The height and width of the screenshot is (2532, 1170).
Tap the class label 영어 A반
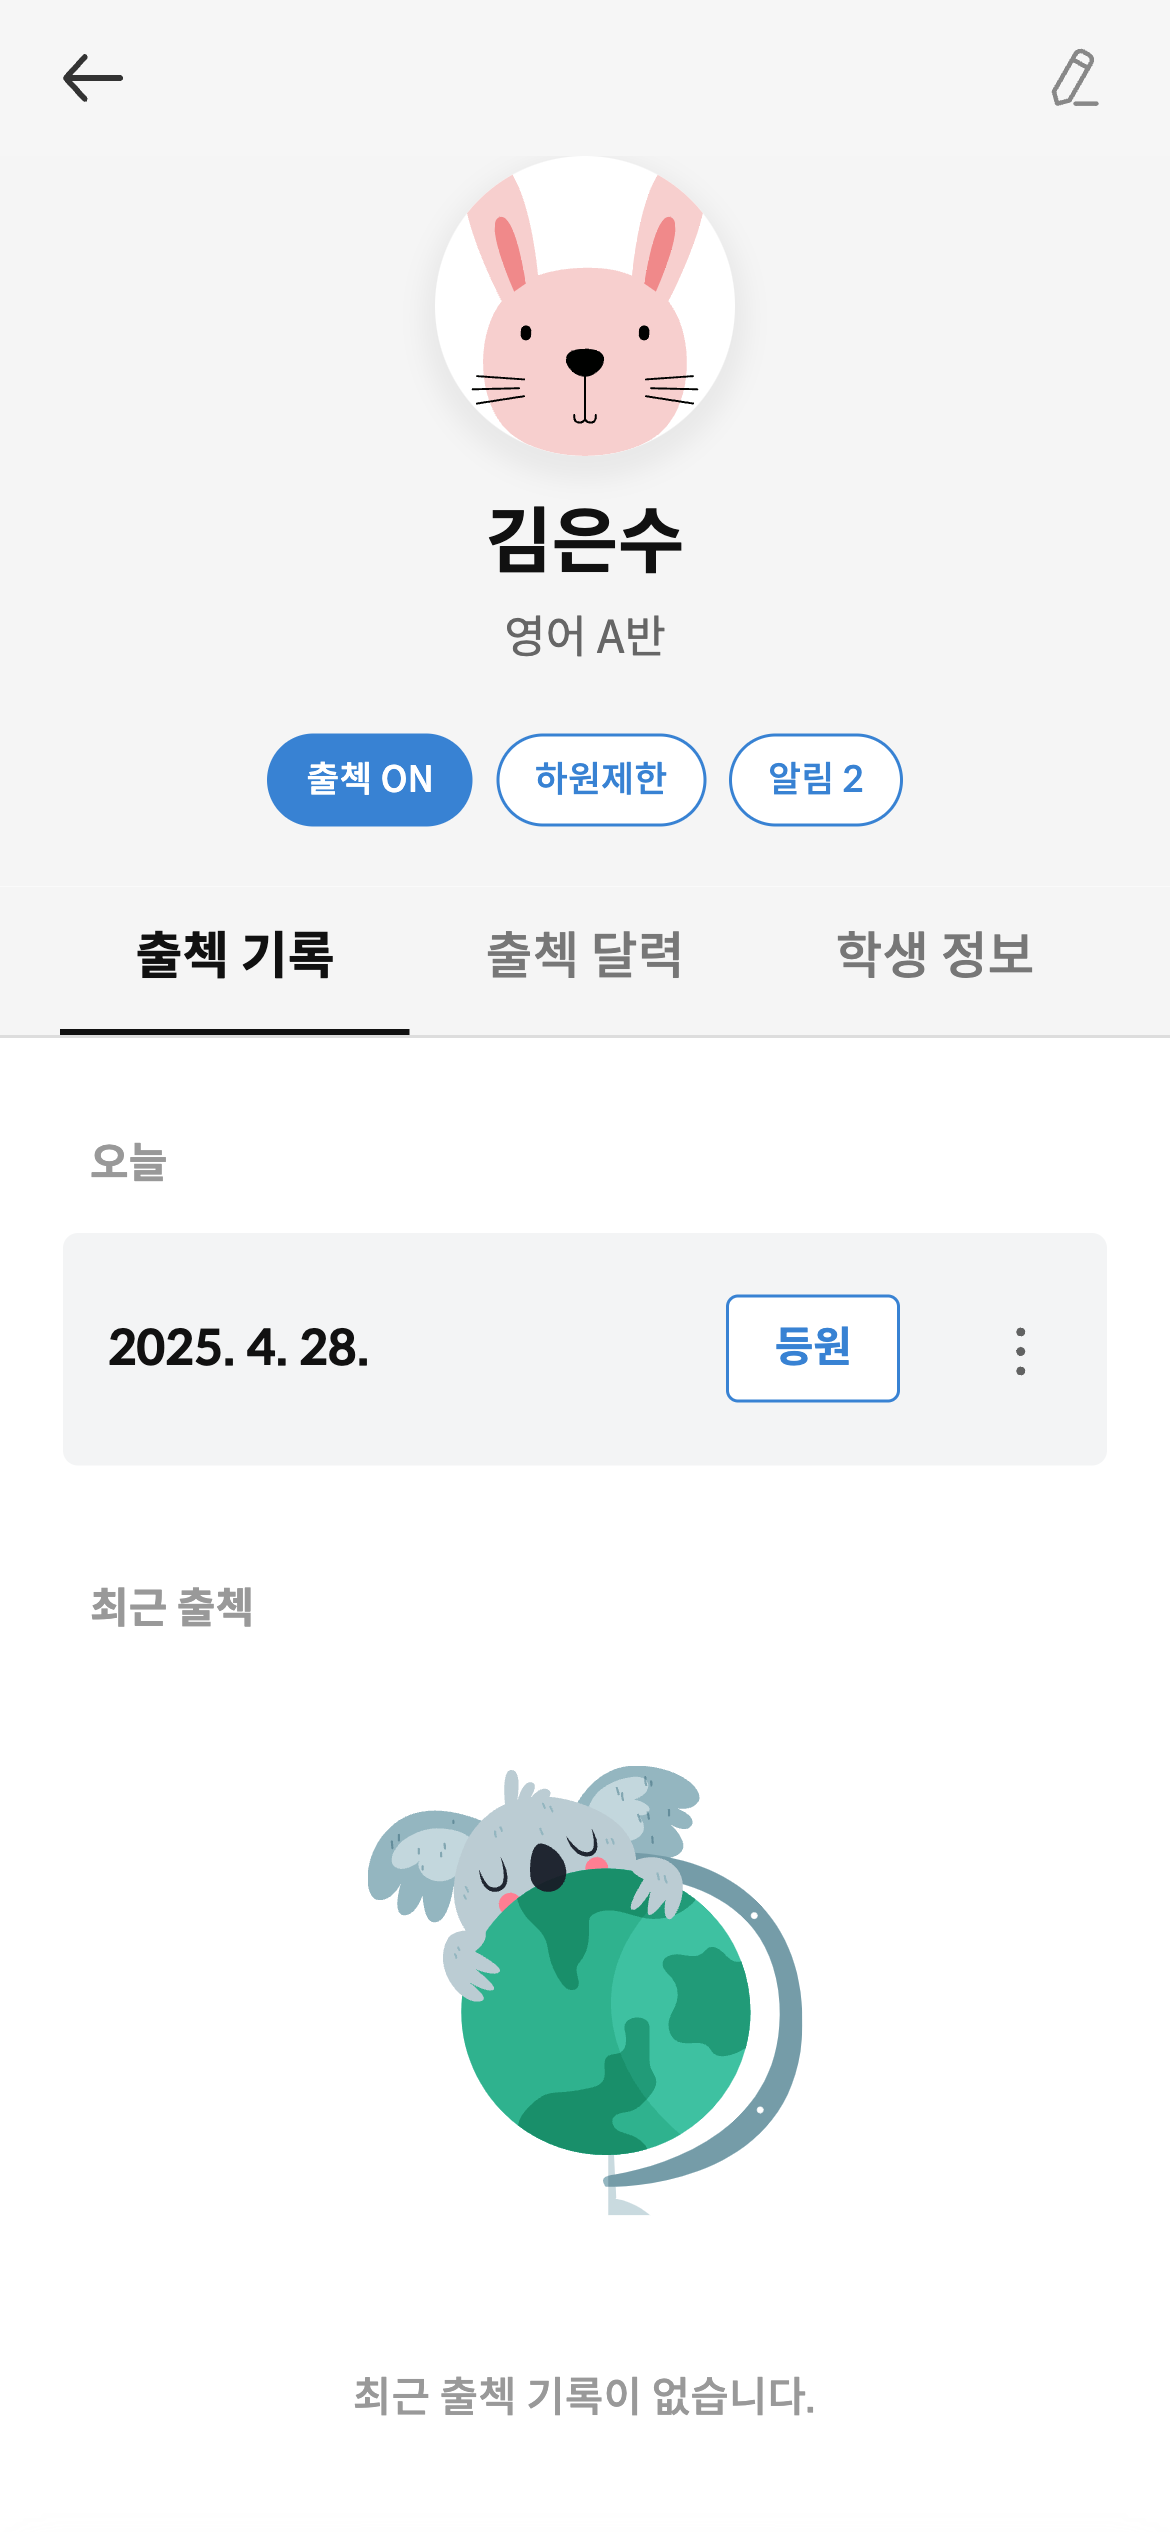tap(585, 636)
